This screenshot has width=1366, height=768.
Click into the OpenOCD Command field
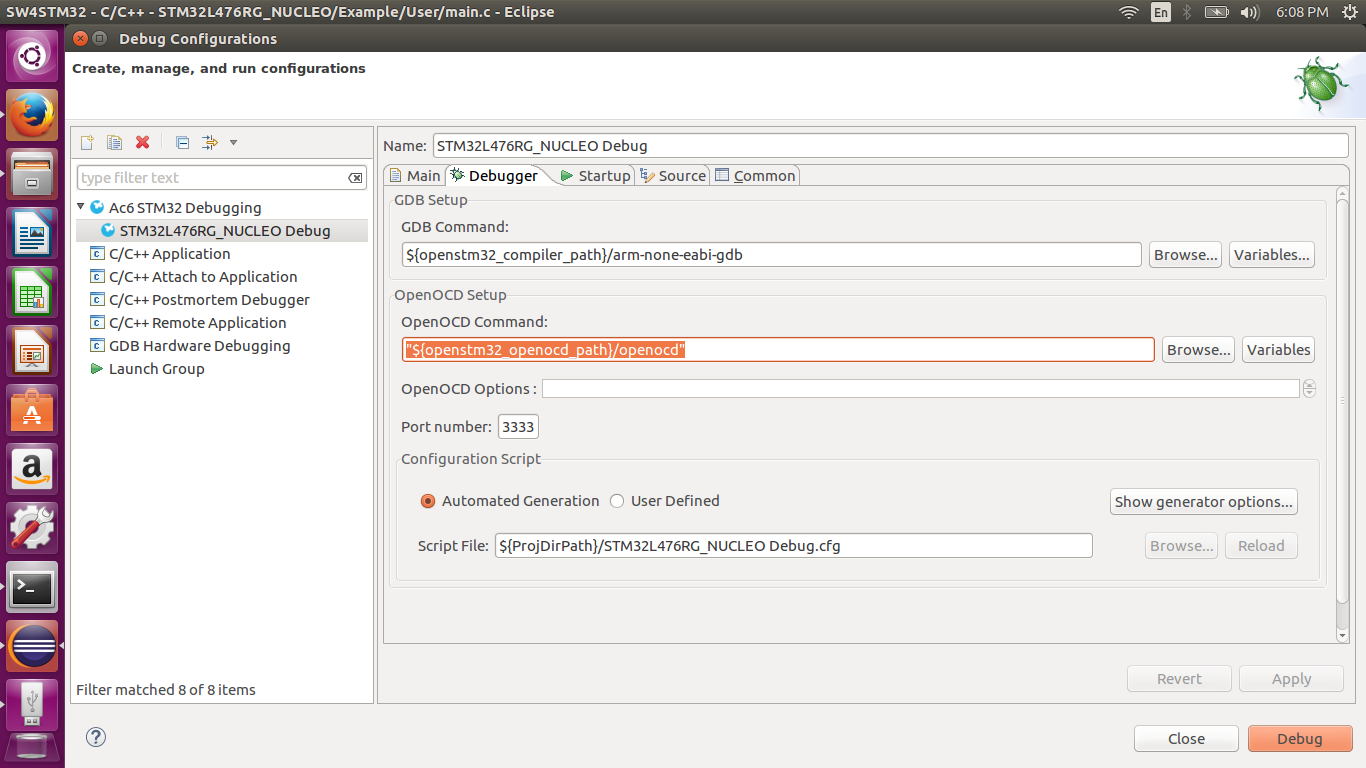click(x=778, y=350)
